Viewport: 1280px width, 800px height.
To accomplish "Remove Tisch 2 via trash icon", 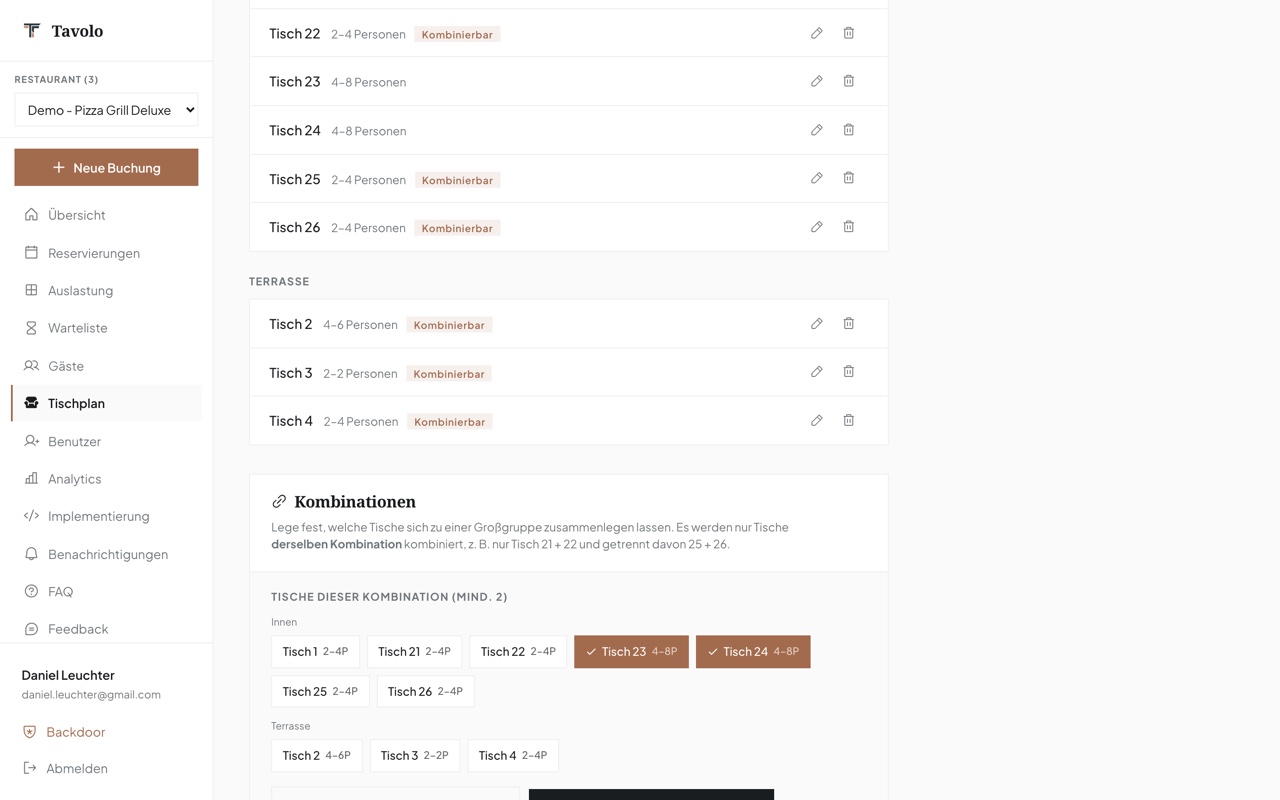I will (x=848, y=324).
